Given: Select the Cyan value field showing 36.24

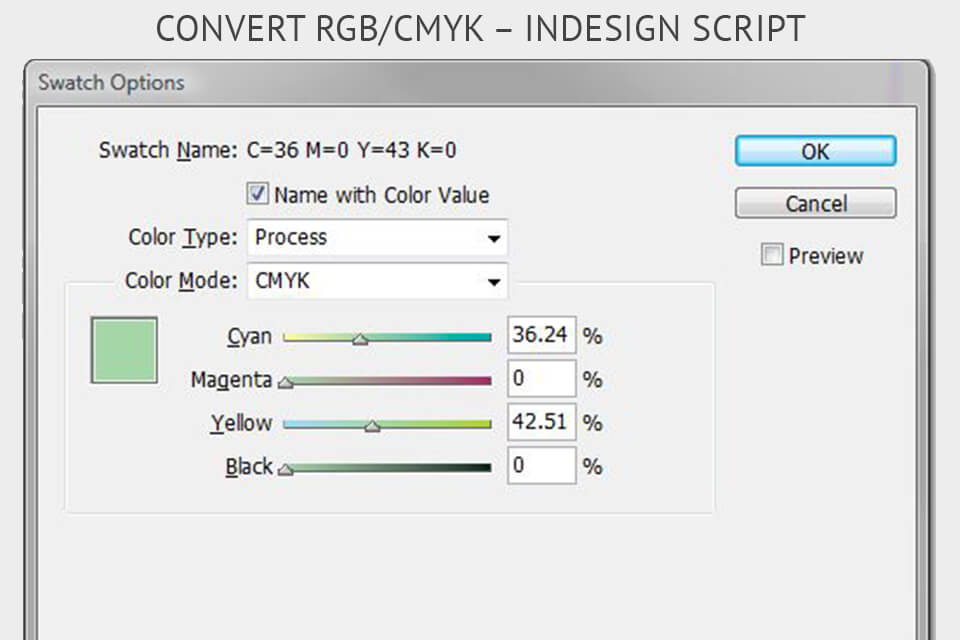Looking at the screenshot, I should click(x=542, y=335).
